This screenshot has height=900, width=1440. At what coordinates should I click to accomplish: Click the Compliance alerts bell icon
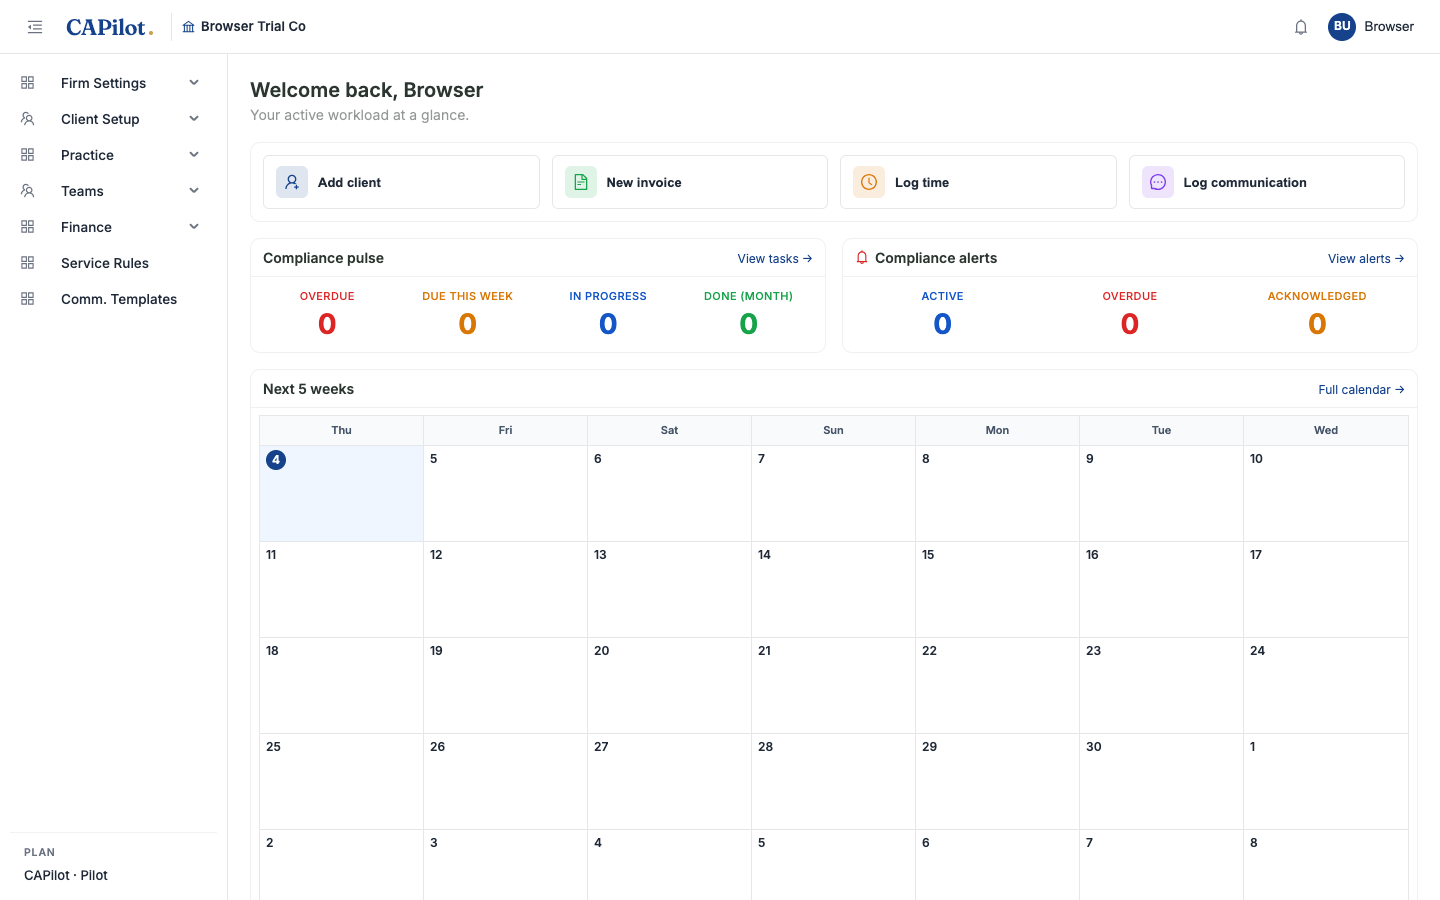(x=862, y=258)
